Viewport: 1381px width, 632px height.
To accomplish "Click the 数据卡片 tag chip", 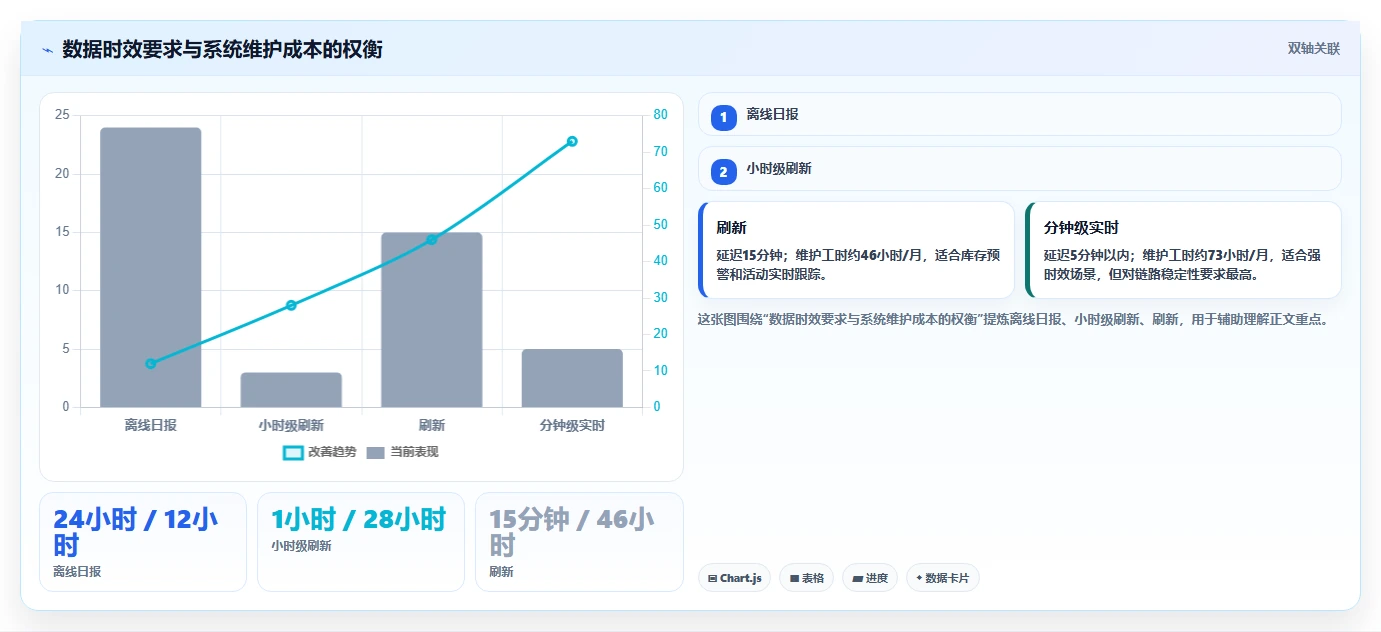I will pos(942,578).
